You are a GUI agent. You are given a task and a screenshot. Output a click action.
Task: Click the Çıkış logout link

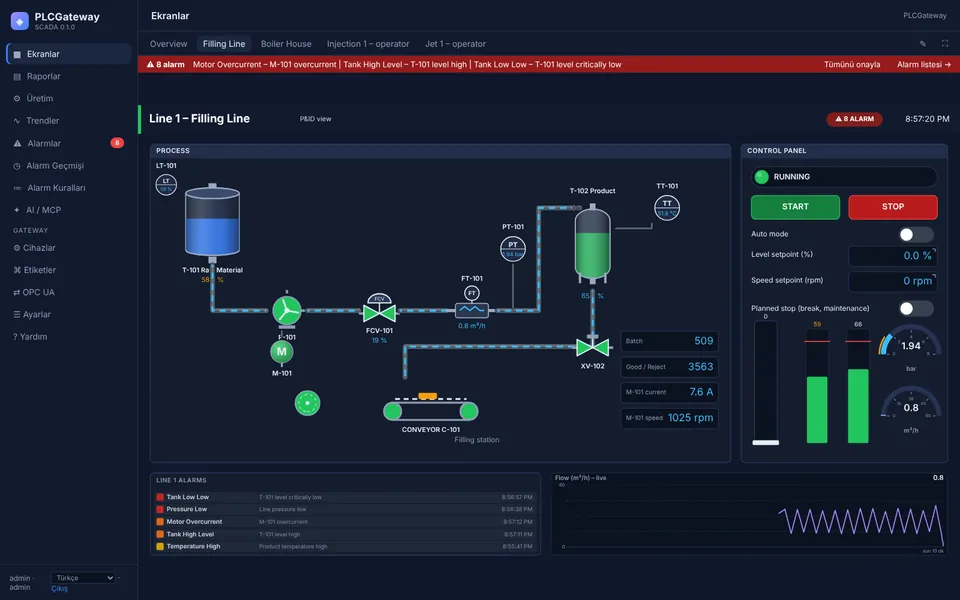(x=59, y=589)
